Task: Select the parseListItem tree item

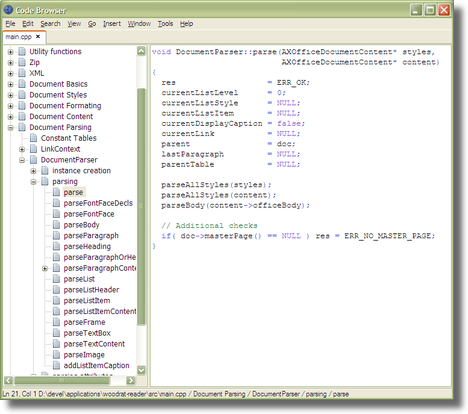Action: (87, 301)
